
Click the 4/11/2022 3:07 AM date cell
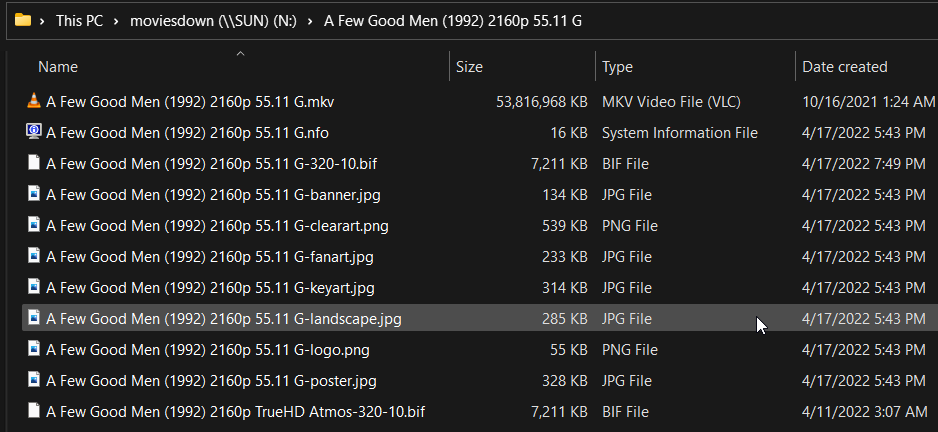pyautogui.click(x=864, y=412)
